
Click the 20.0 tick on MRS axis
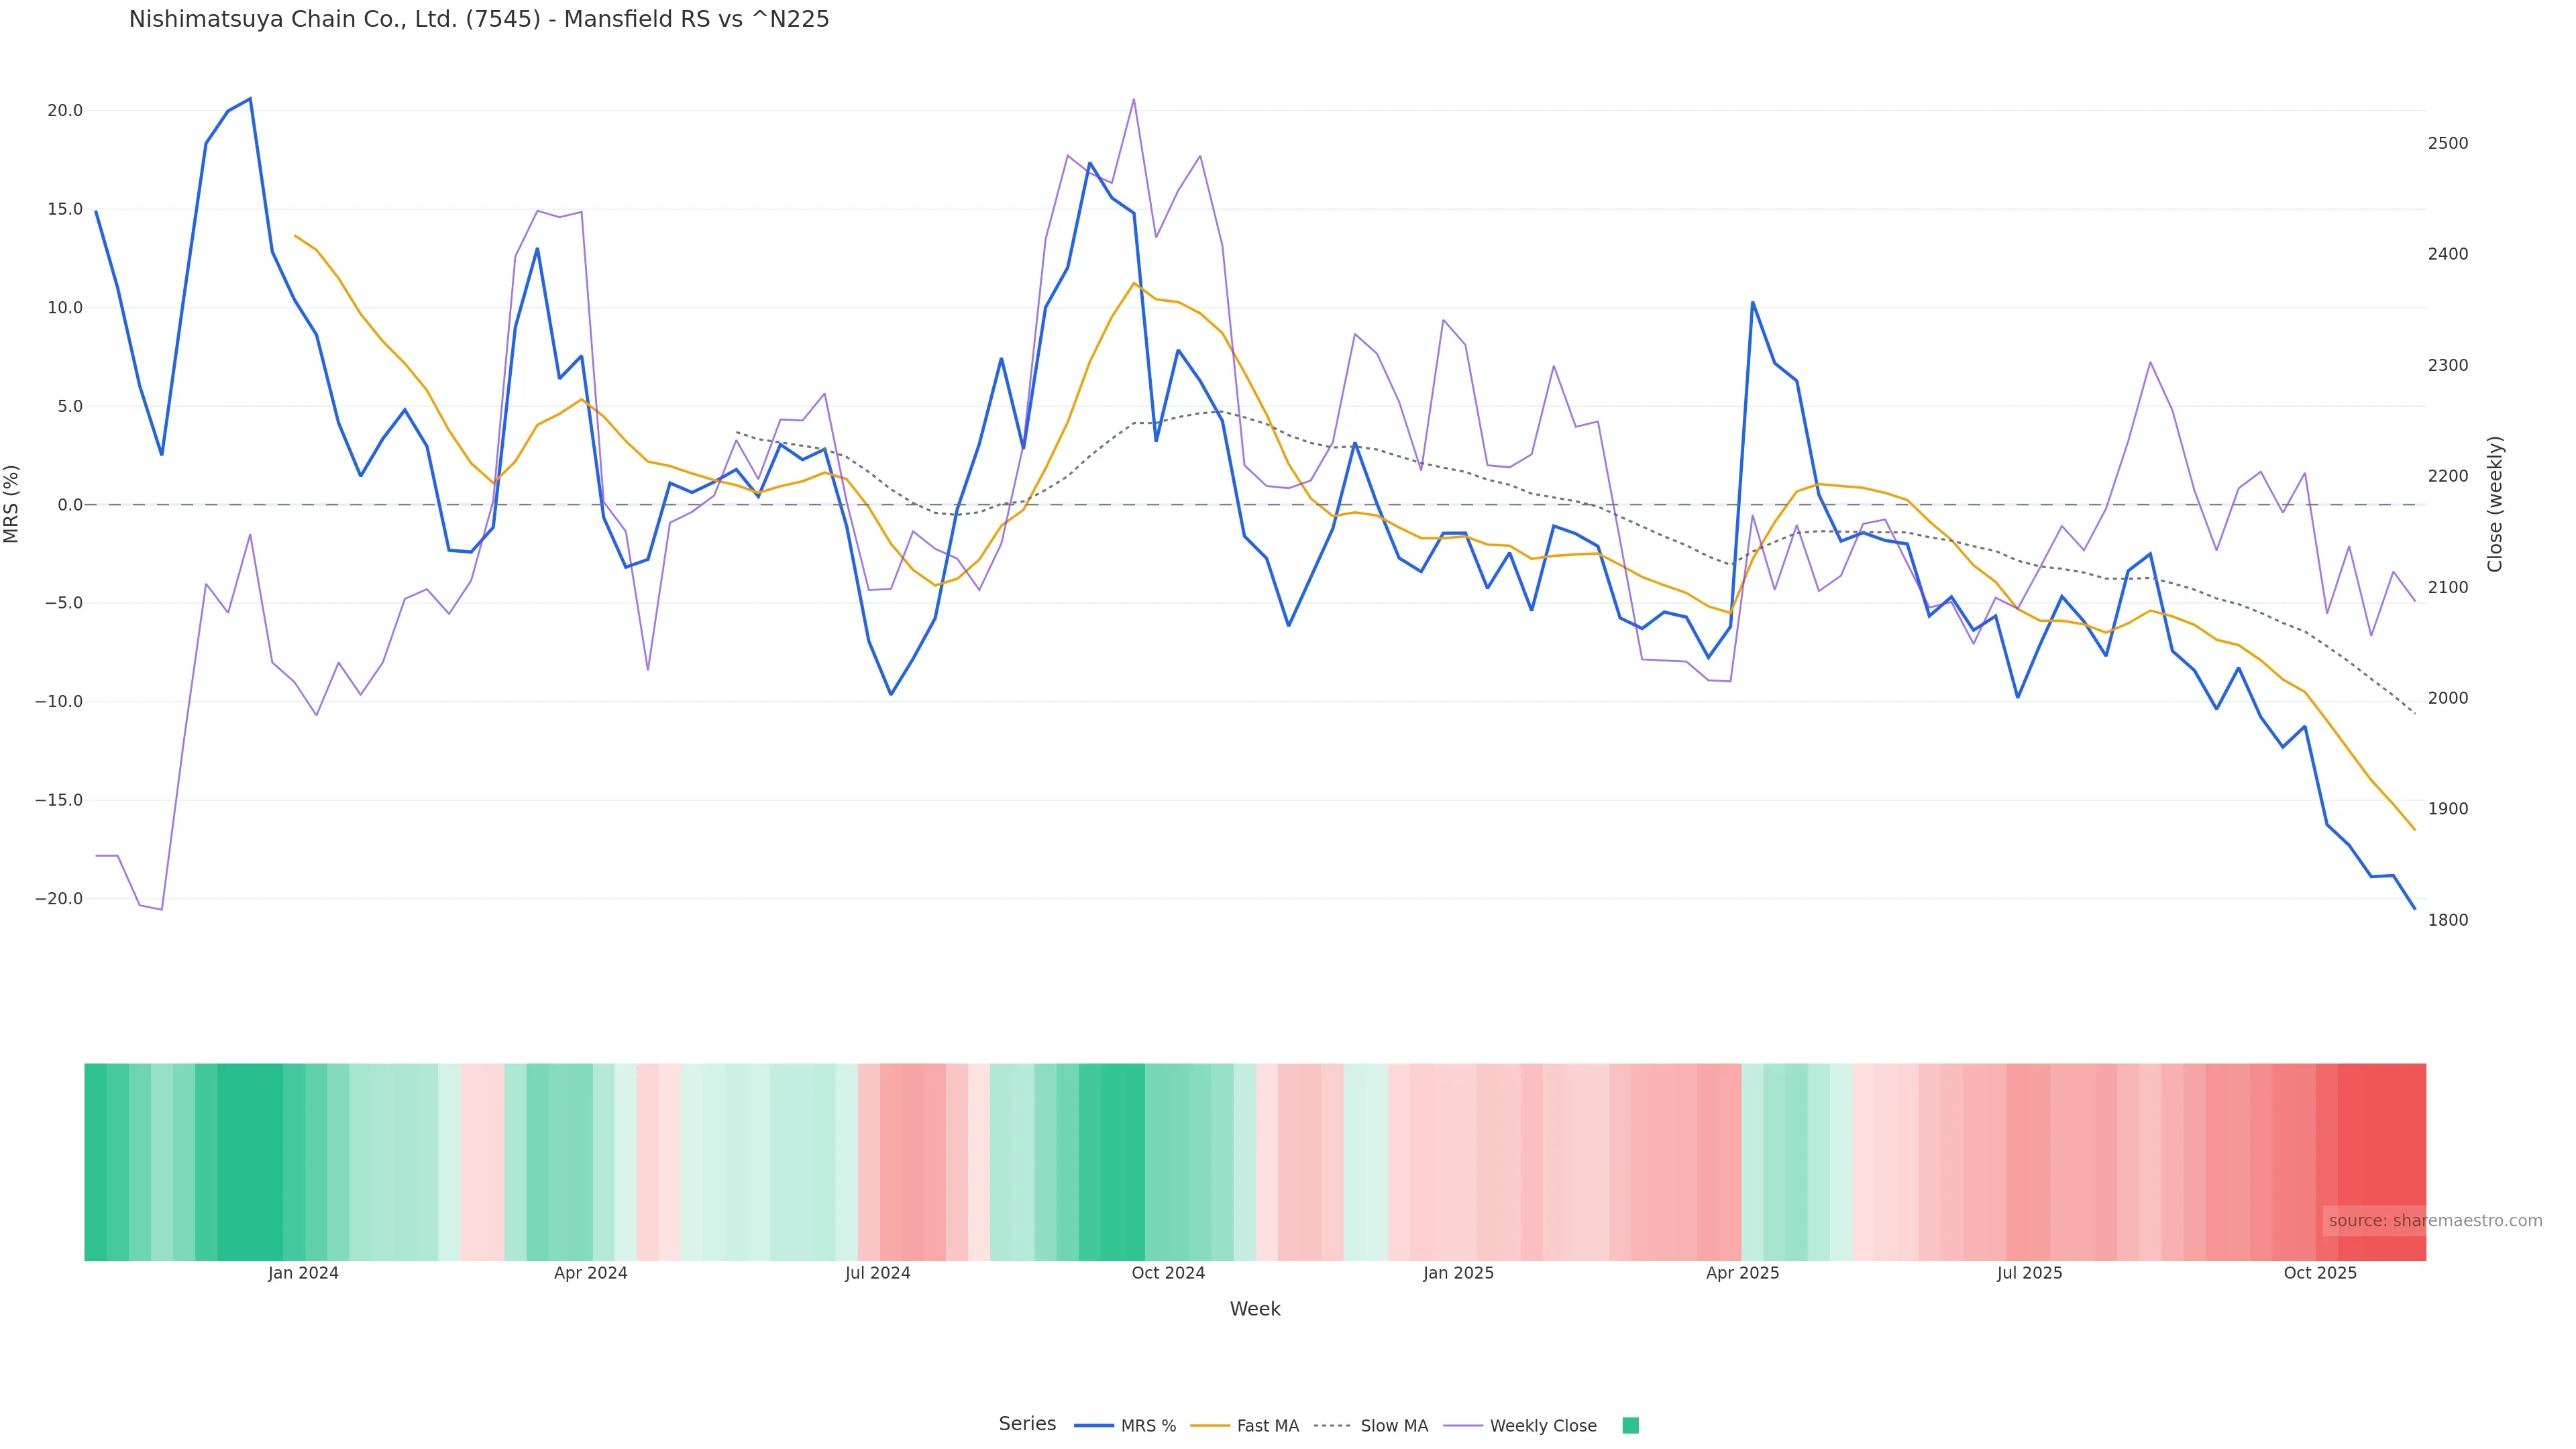65,111
